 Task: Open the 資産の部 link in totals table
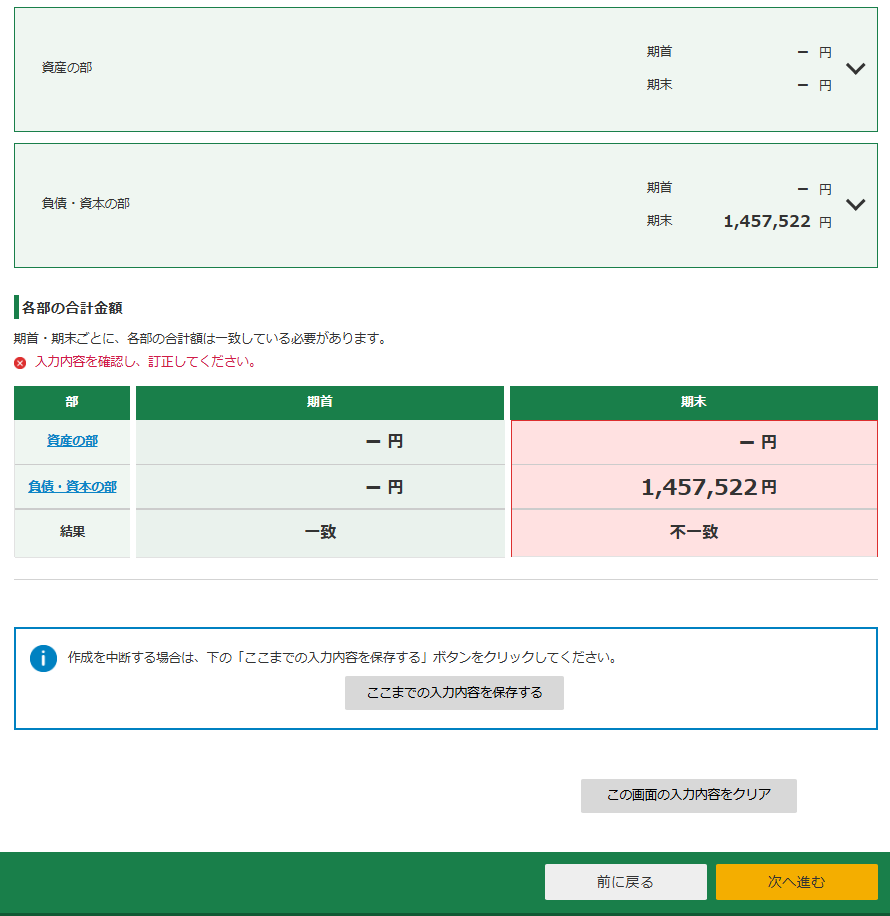(72, 441)
